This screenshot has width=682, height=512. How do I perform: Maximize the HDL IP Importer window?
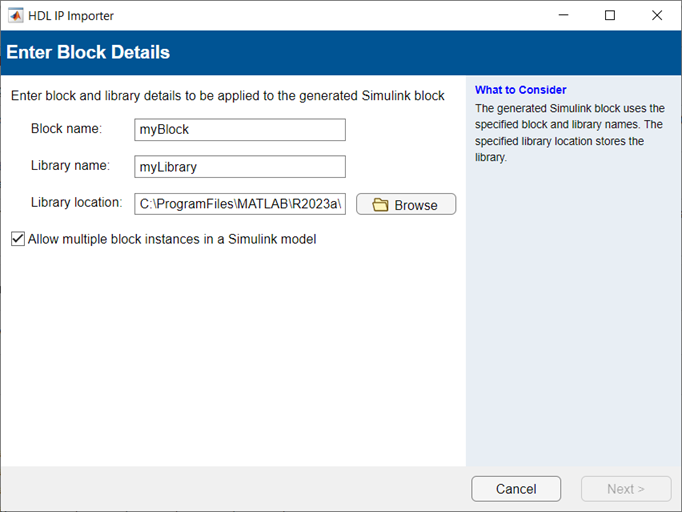tap(610, 15)
